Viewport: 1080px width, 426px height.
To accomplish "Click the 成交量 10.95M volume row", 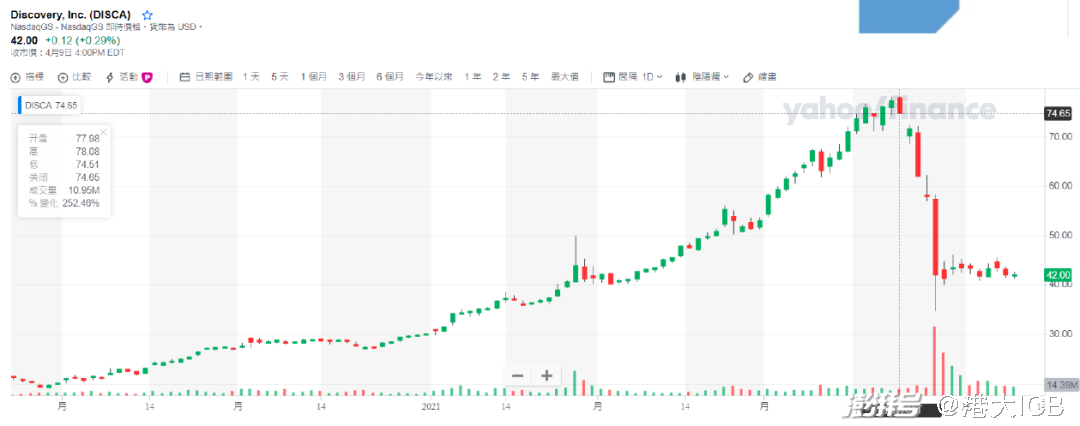I will [64, 190].
